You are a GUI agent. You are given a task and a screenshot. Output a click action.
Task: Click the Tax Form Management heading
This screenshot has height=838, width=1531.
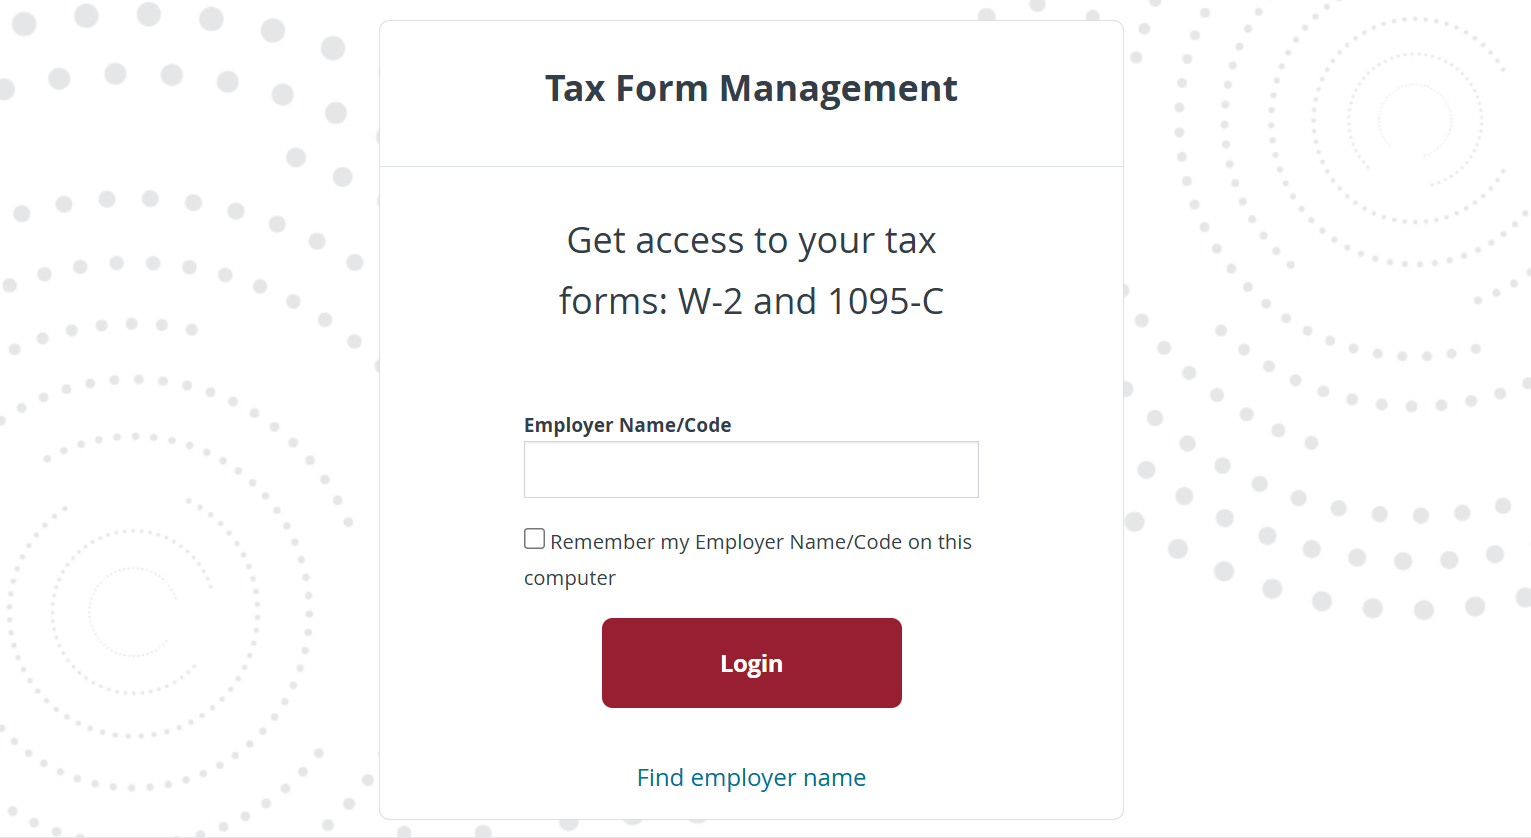pos(751,89)
